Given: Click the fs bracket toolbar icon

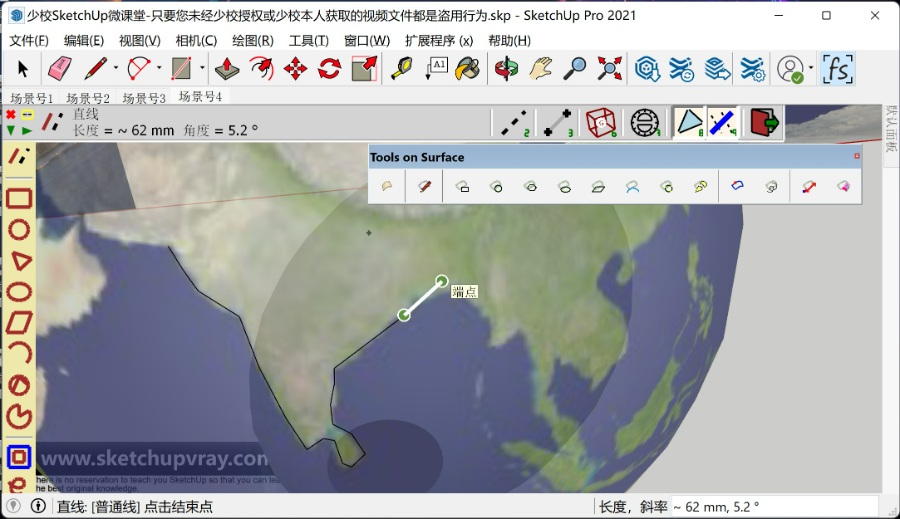Looking at the screenshot, I should [x=837, y=69].
